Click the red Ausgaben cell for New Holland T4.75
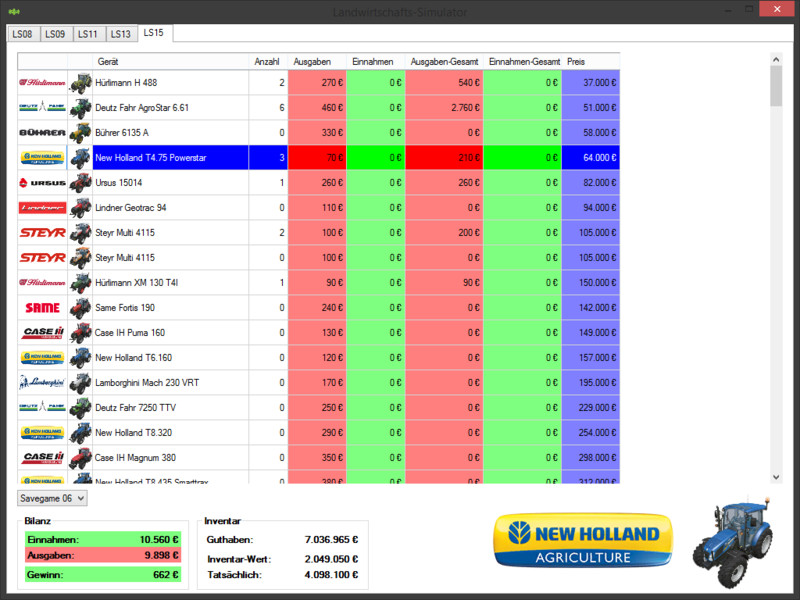Viewport: 800px width, 600px height. coord(316,158)
